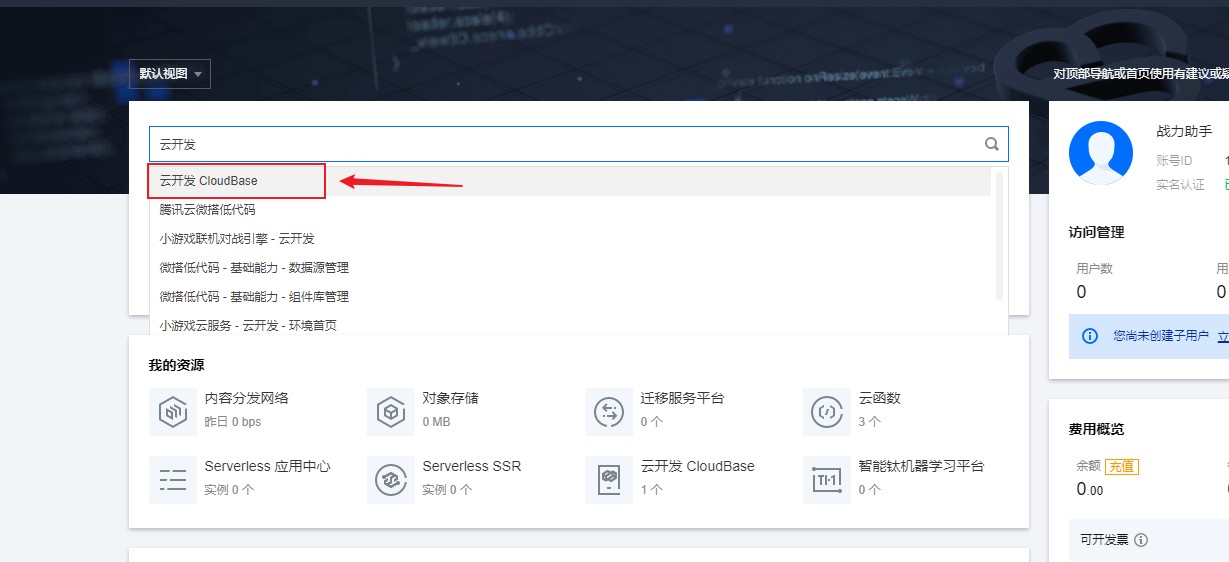Image resolution: width=1229 pixels, height=562 pixels.
Task: Click the user avatar icon
Action: pos(1101,154)
